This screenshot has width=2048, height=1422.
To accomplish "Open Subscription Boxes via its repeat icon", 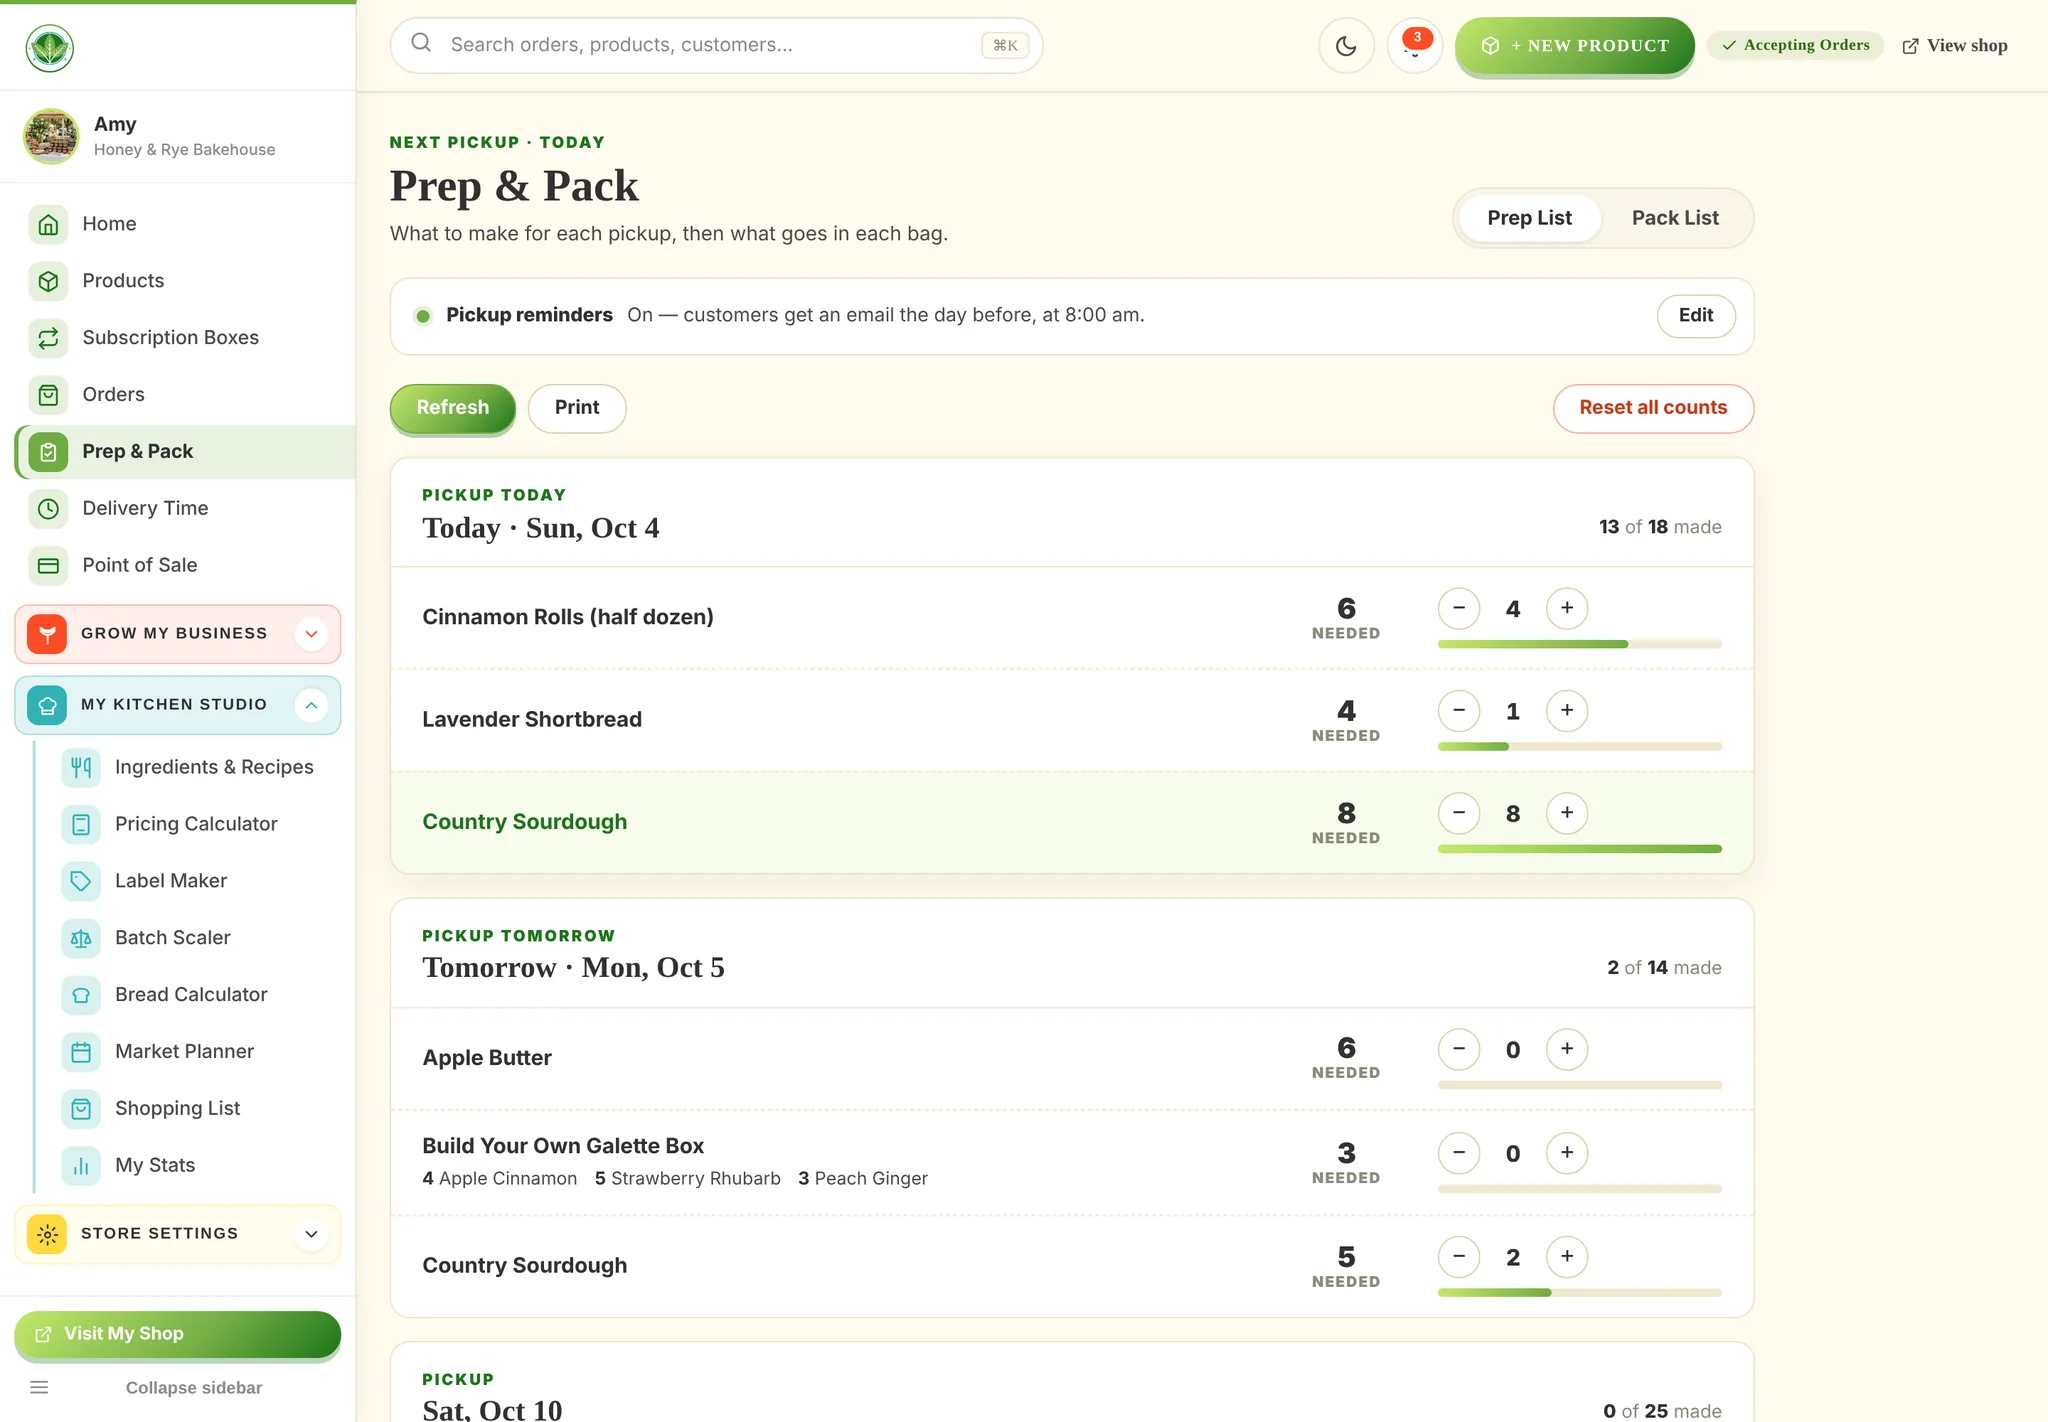I will tap(48, 338).
